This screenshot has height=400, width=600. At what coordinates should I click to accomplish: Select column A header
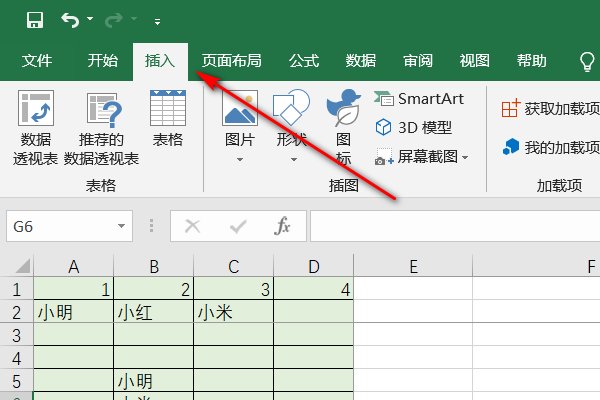[x=74, y=266]
